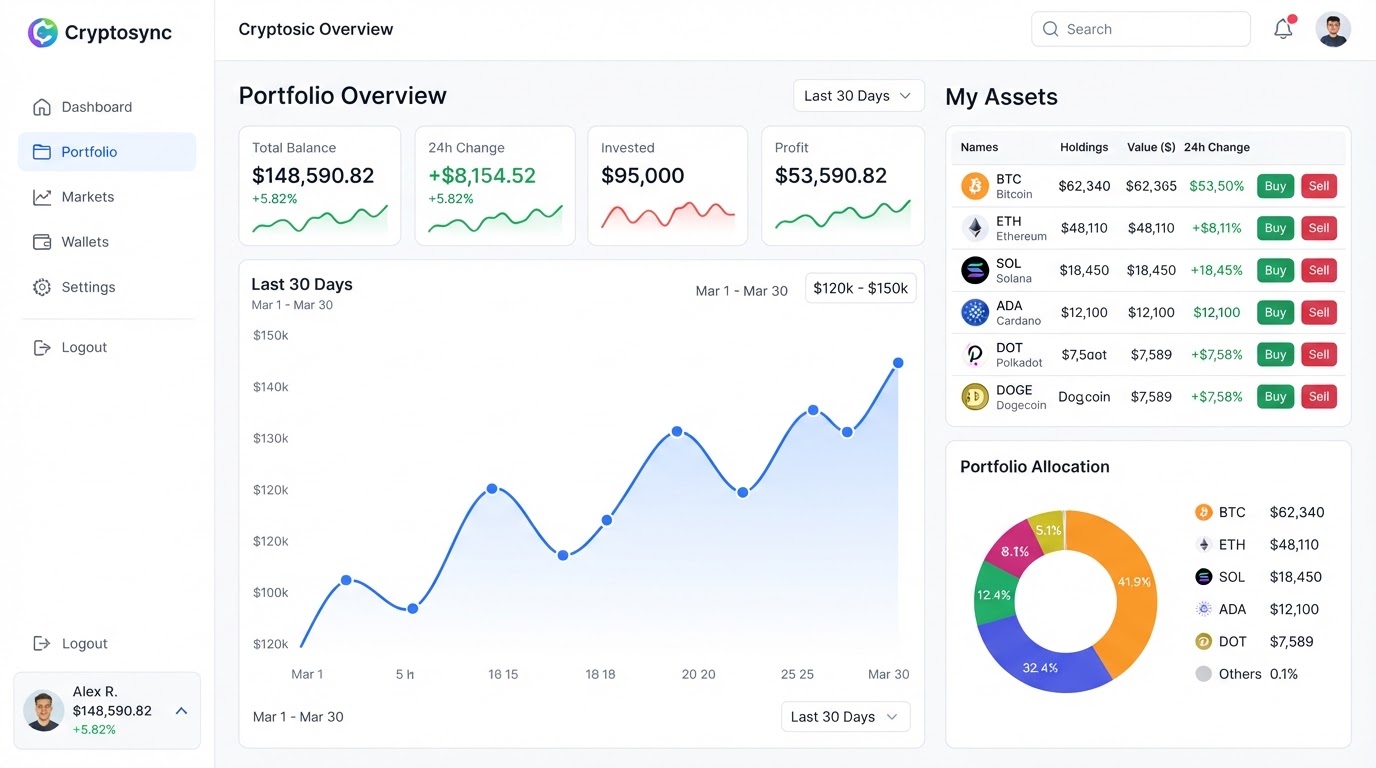Click the ADA icon in the Portfolio Allocation legend
The width and height of the screenshot is (1376, 768).
[x=1204, y=609]
